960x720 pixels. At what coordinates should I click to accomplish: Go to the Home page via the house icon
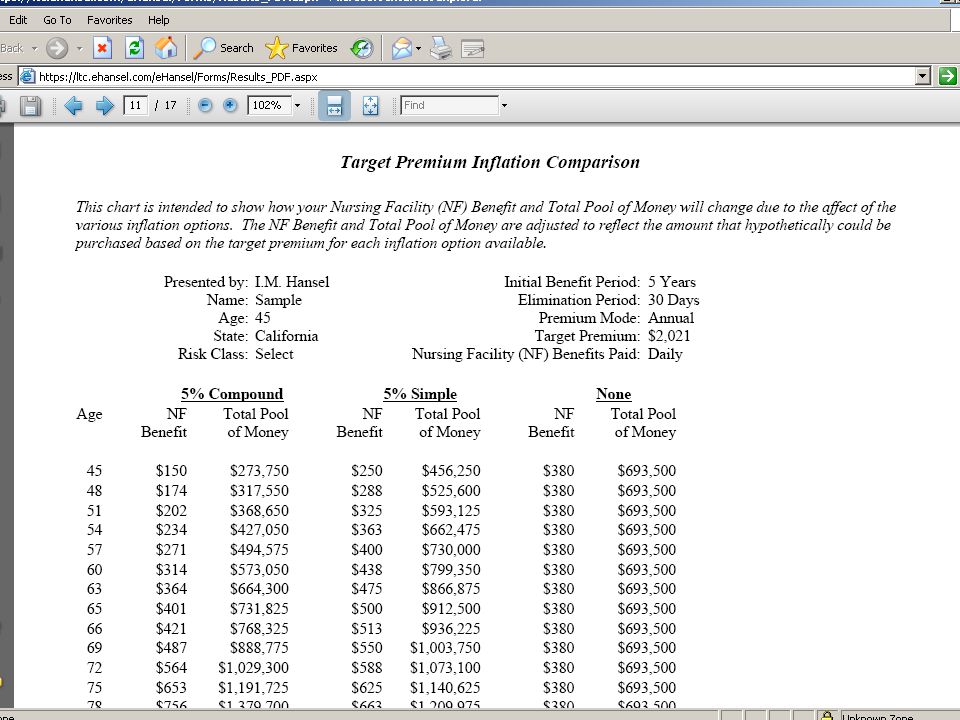click(x=166, y=48)
